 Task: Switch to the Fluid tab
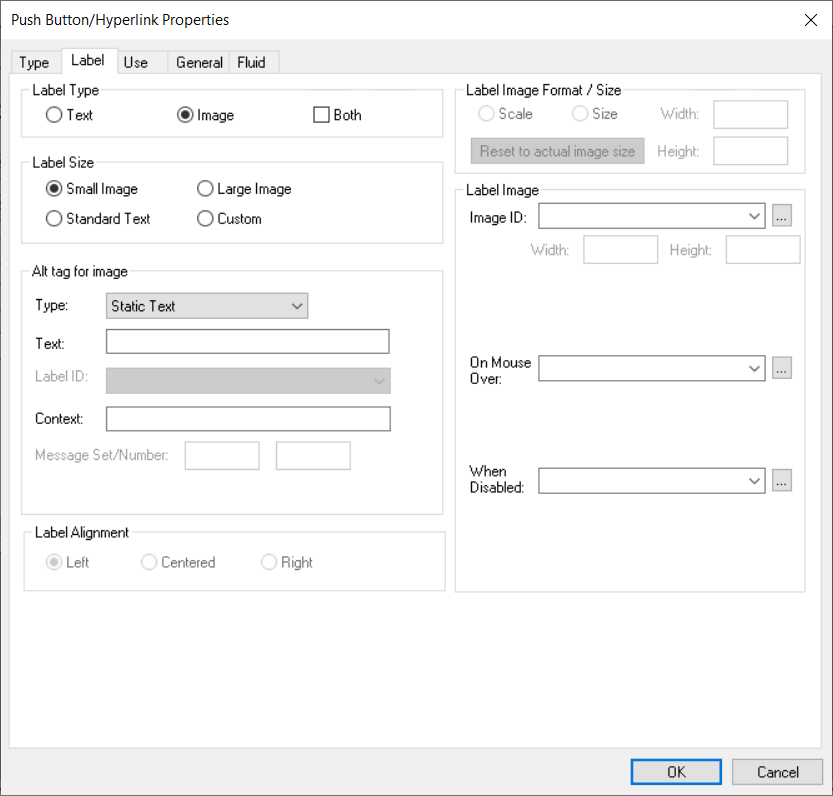click(252, 62)
